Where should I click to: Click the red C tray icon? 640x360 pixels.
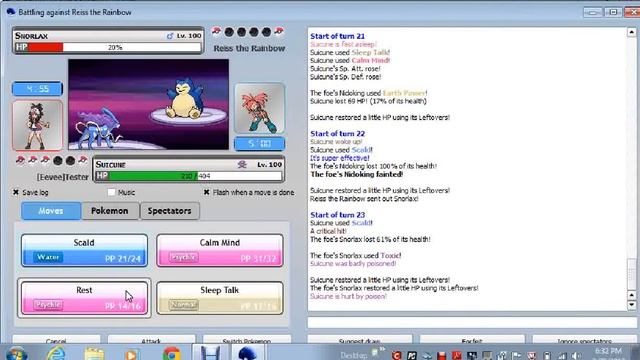[396, 355]
